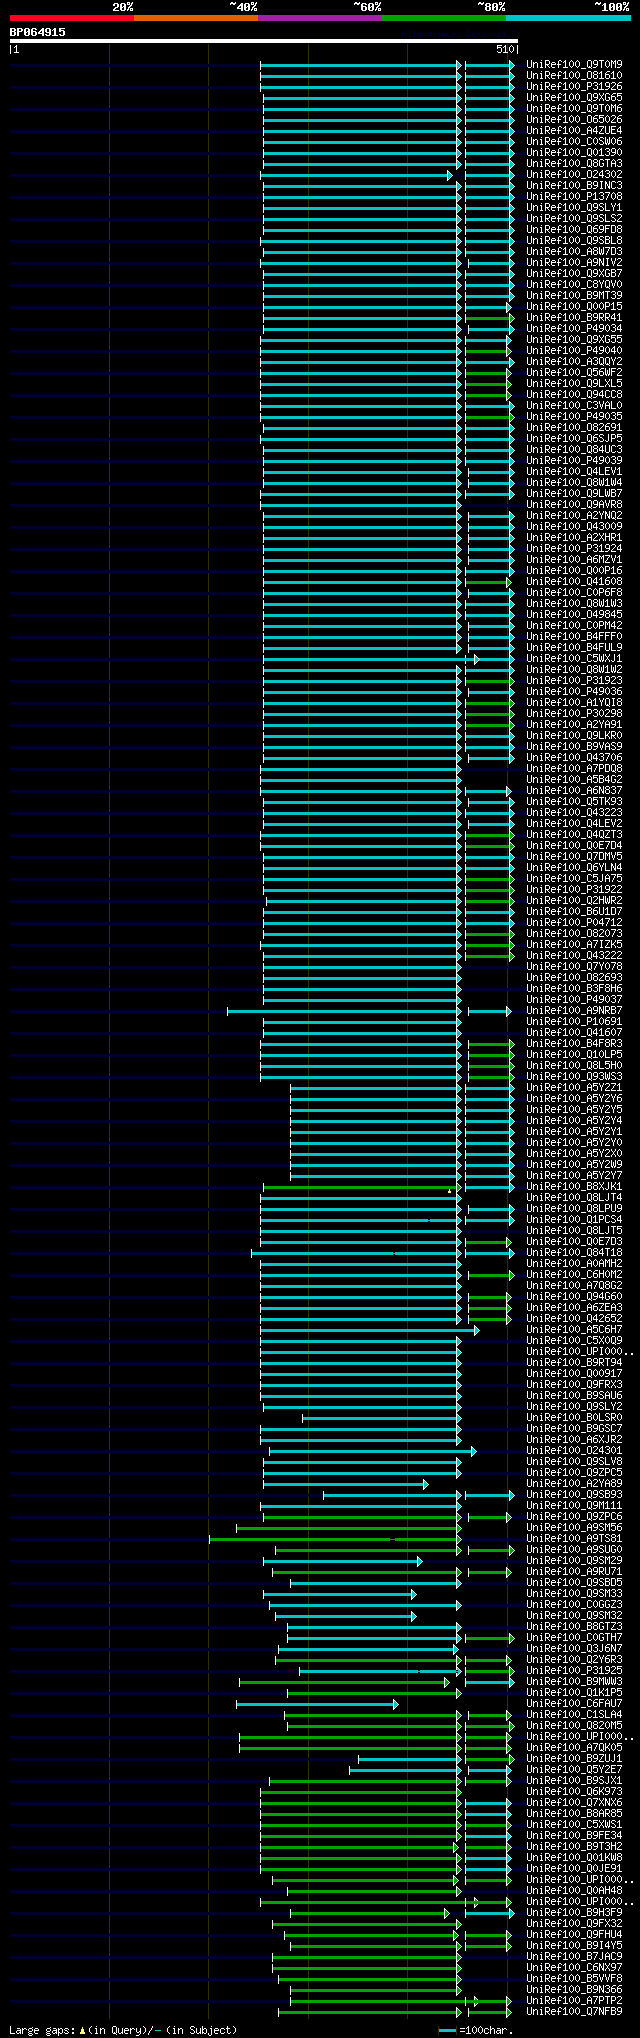Viewport: 640px width, 2038px height.
Task: Select hit label UniRef100_O24302
Action: pyautogui.click(x=574, y=174)
